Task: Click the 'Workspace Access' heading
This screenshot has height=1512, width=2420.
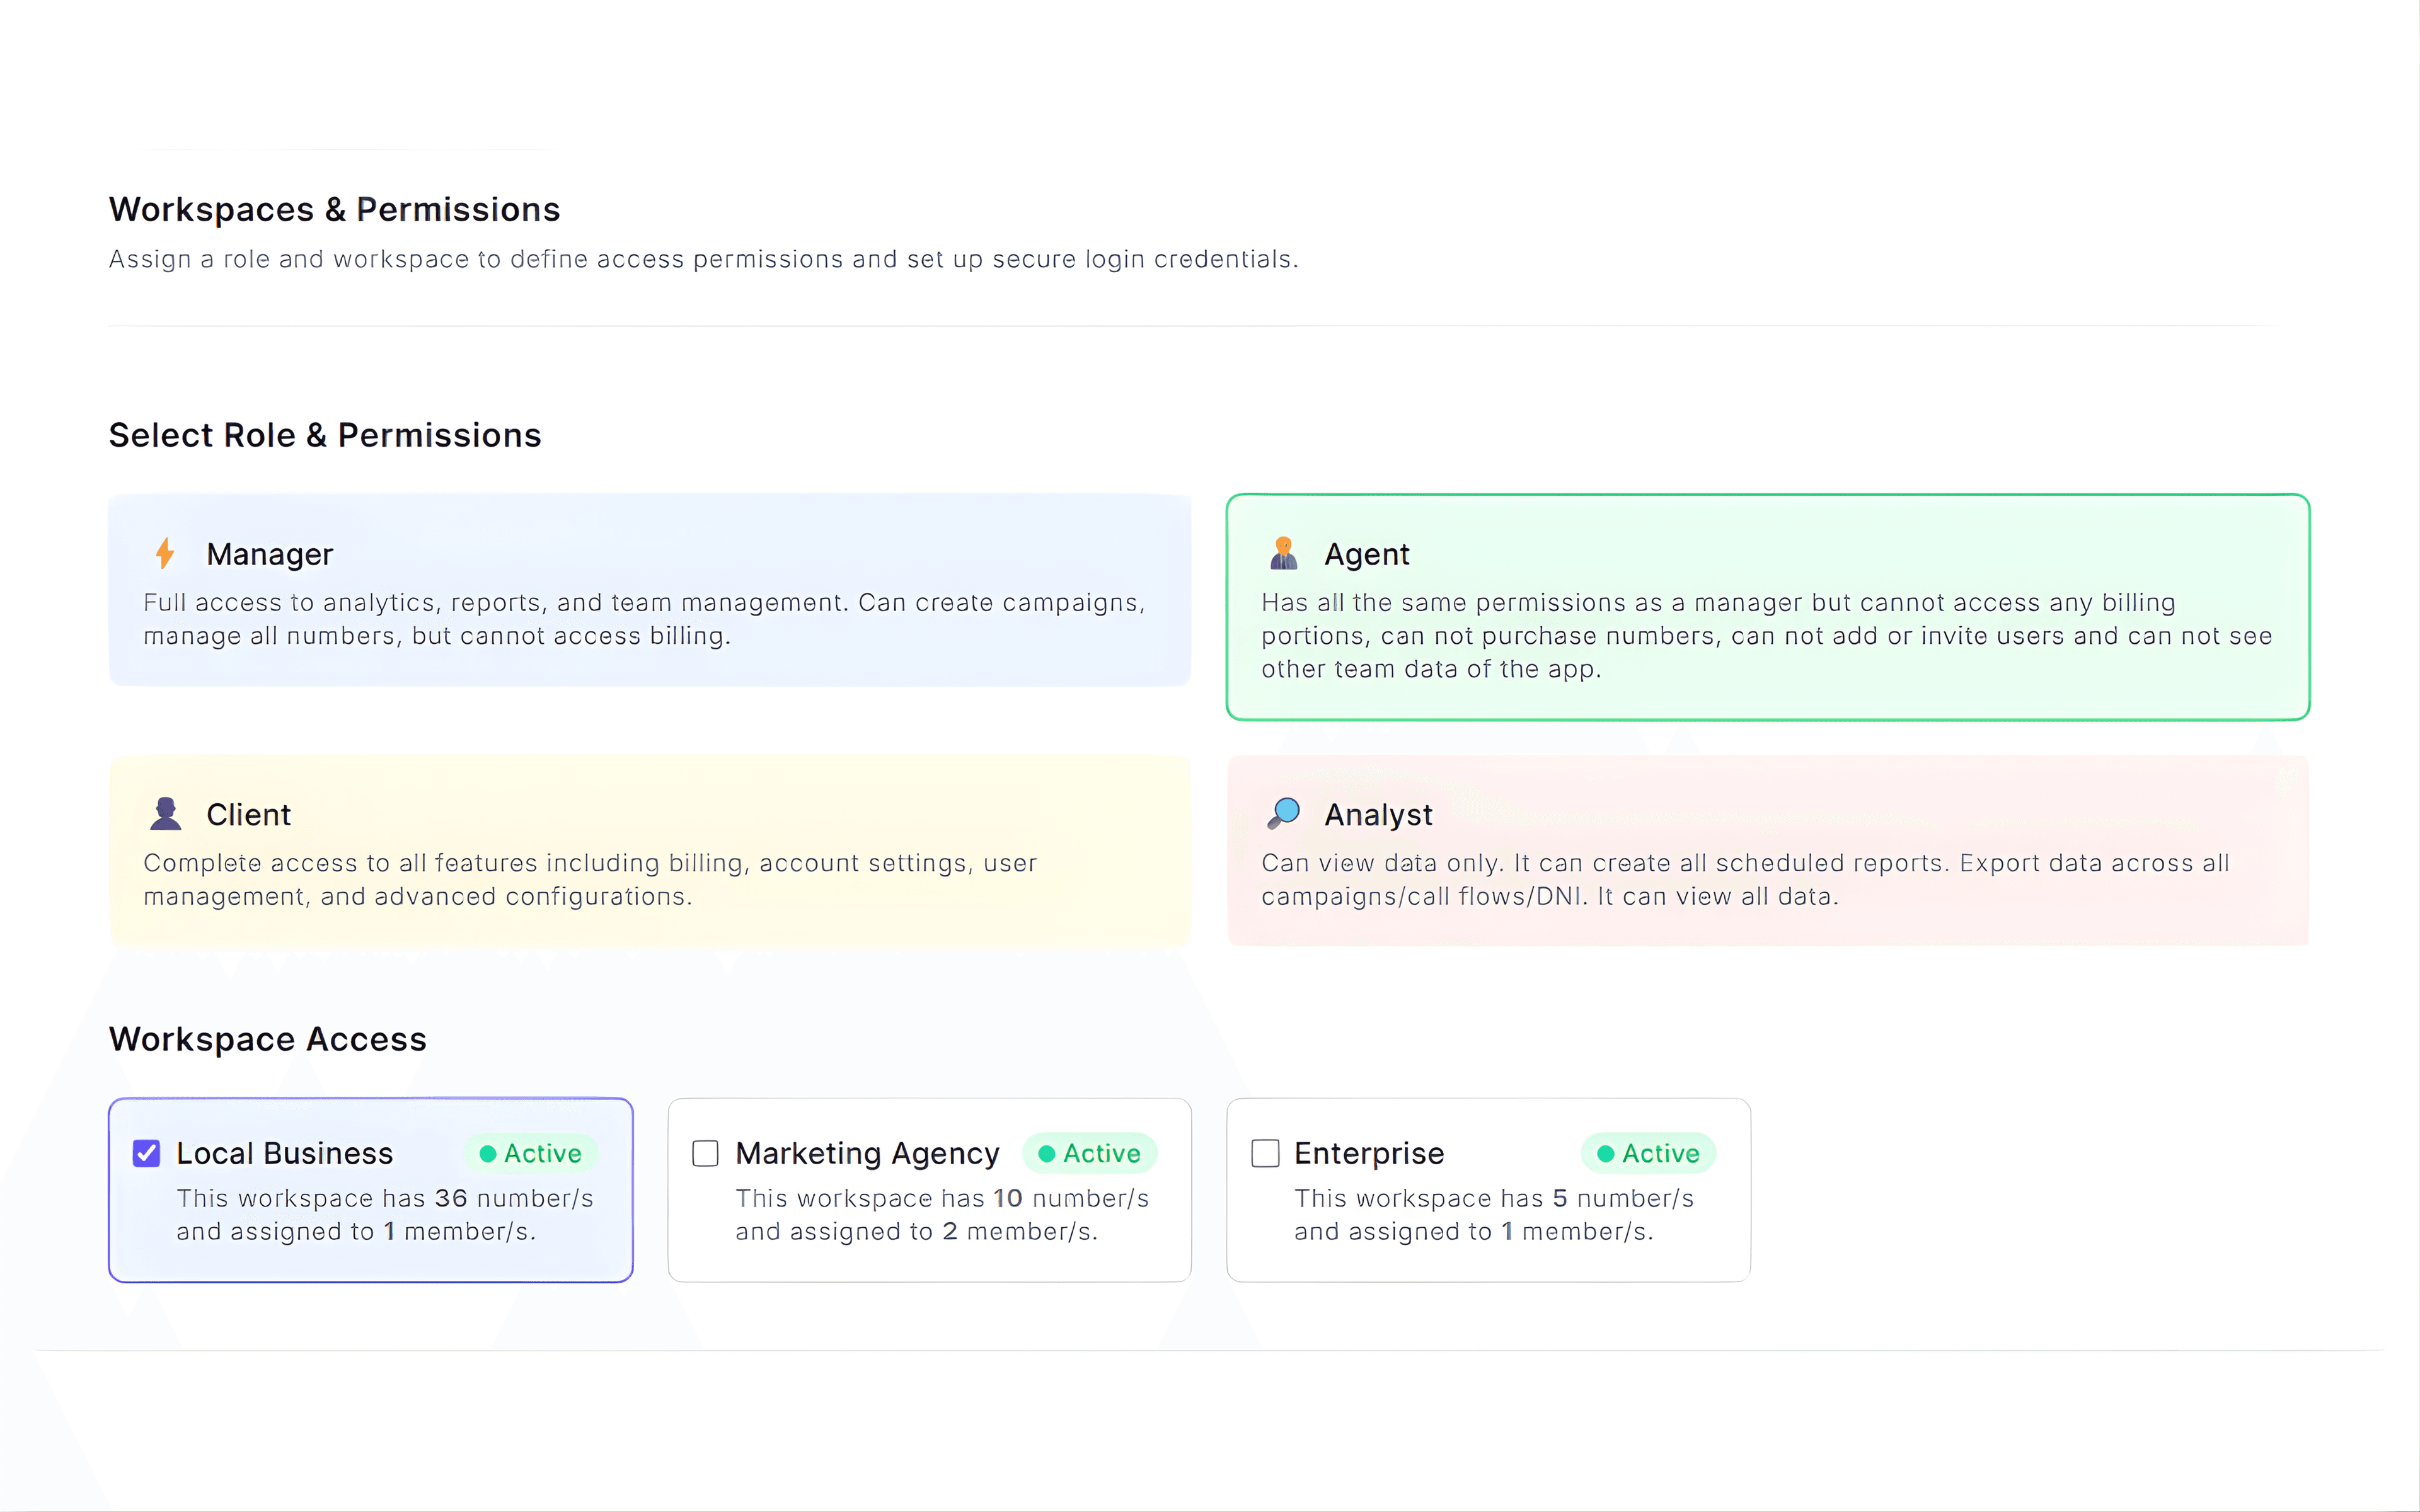Action: (268, 1039)
